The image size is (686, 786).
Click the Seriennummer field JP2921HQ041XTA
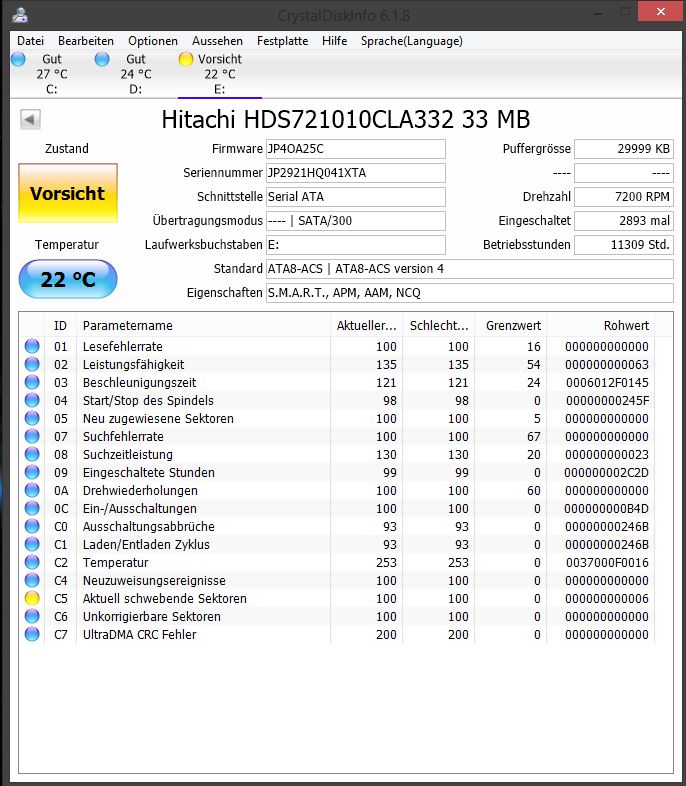(x=355, y=173)
